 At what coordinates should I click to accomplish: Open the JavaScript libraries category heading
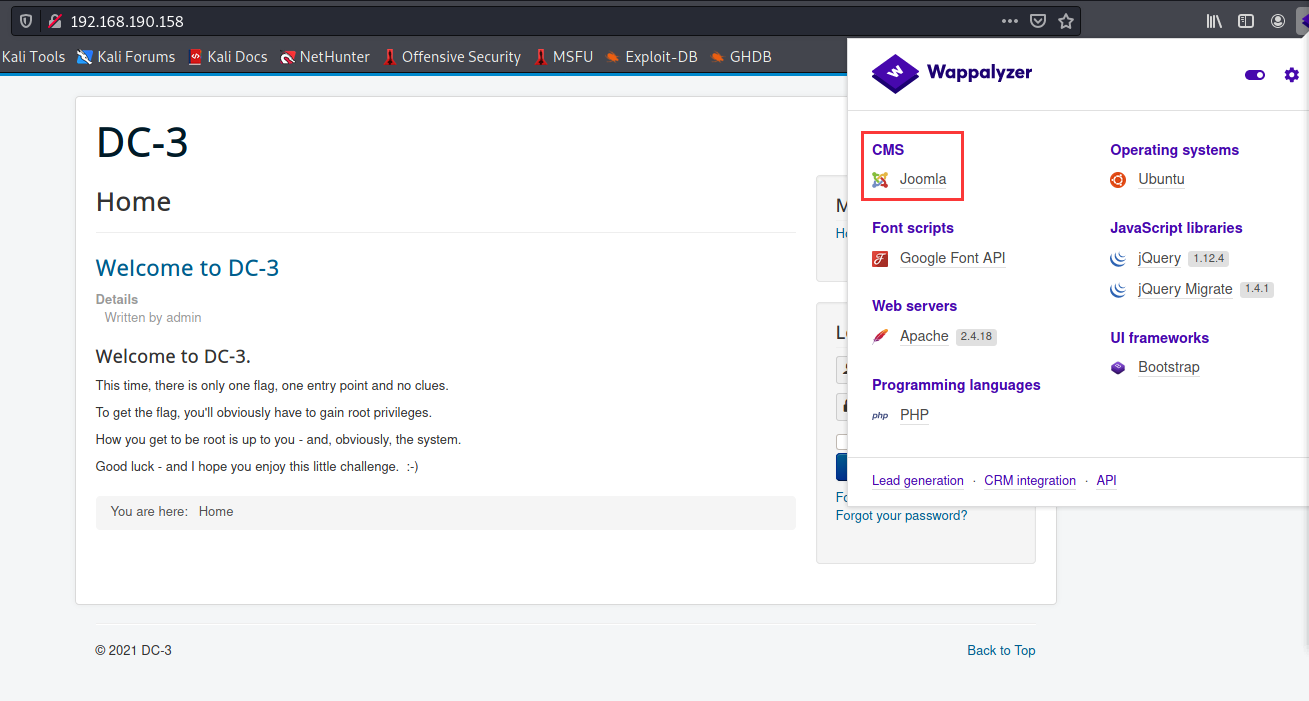[1176, 228]
